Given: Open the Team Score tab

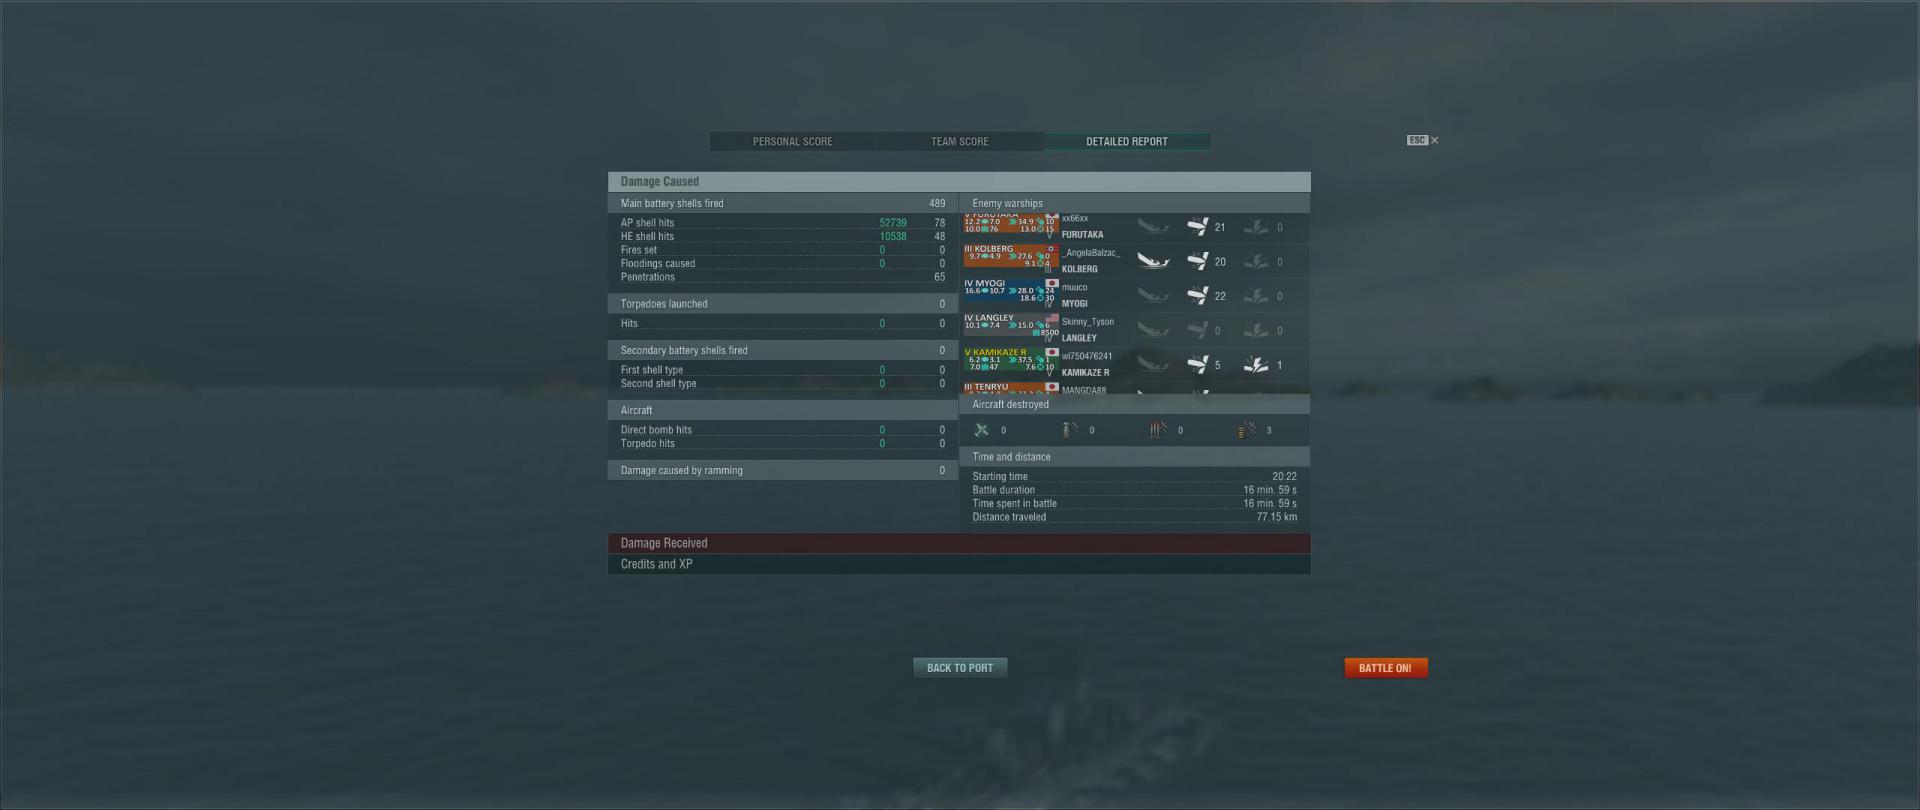Looking at the screenshot, I should 960,142.
